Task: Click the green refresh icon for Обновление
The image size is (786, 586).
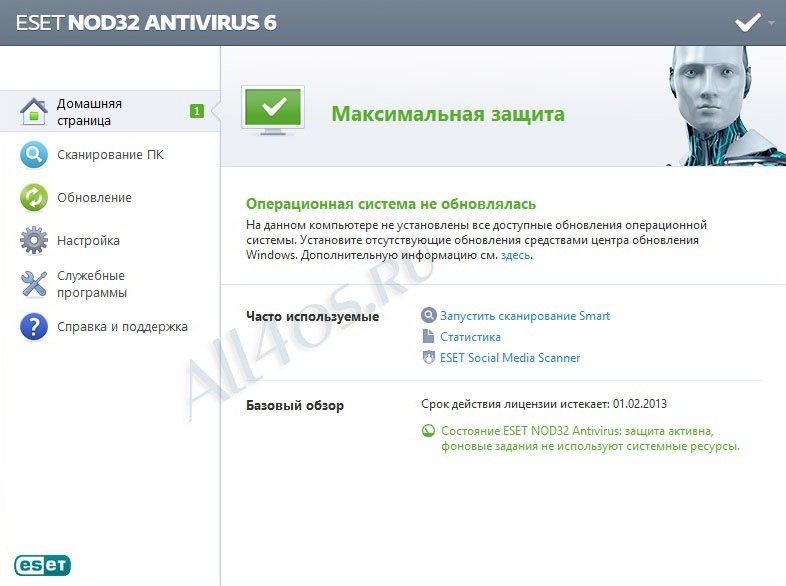Action: coord(34,198)
